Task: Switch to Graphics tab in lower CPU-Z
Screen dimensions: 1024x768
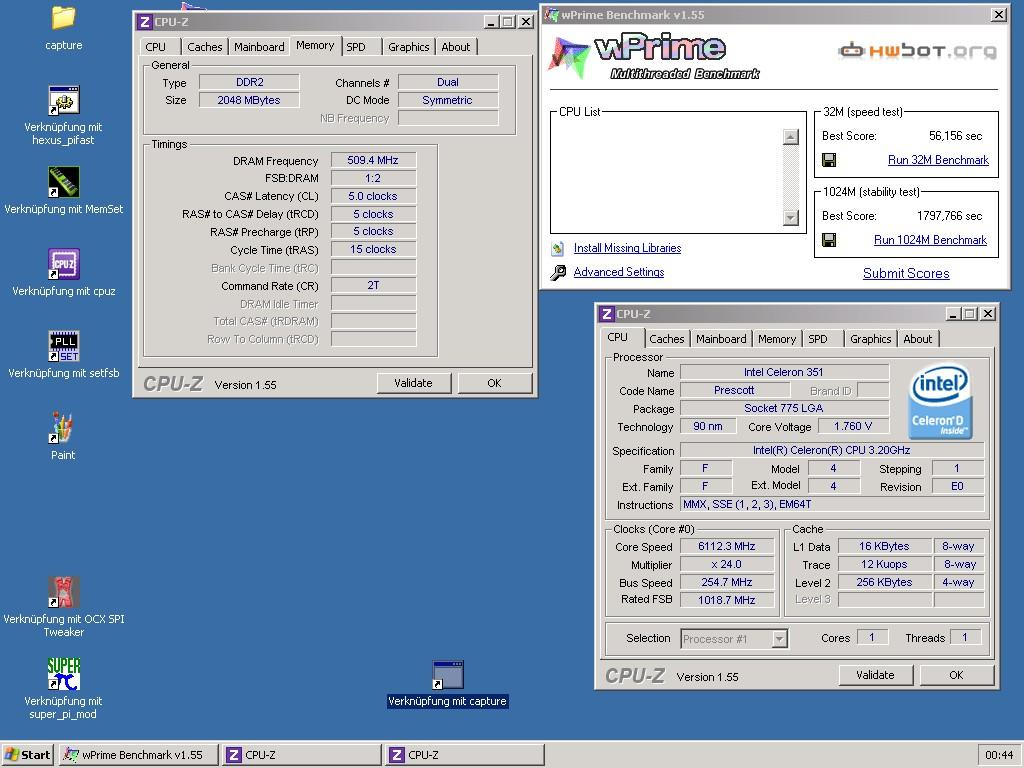Action: coord(871,339)
